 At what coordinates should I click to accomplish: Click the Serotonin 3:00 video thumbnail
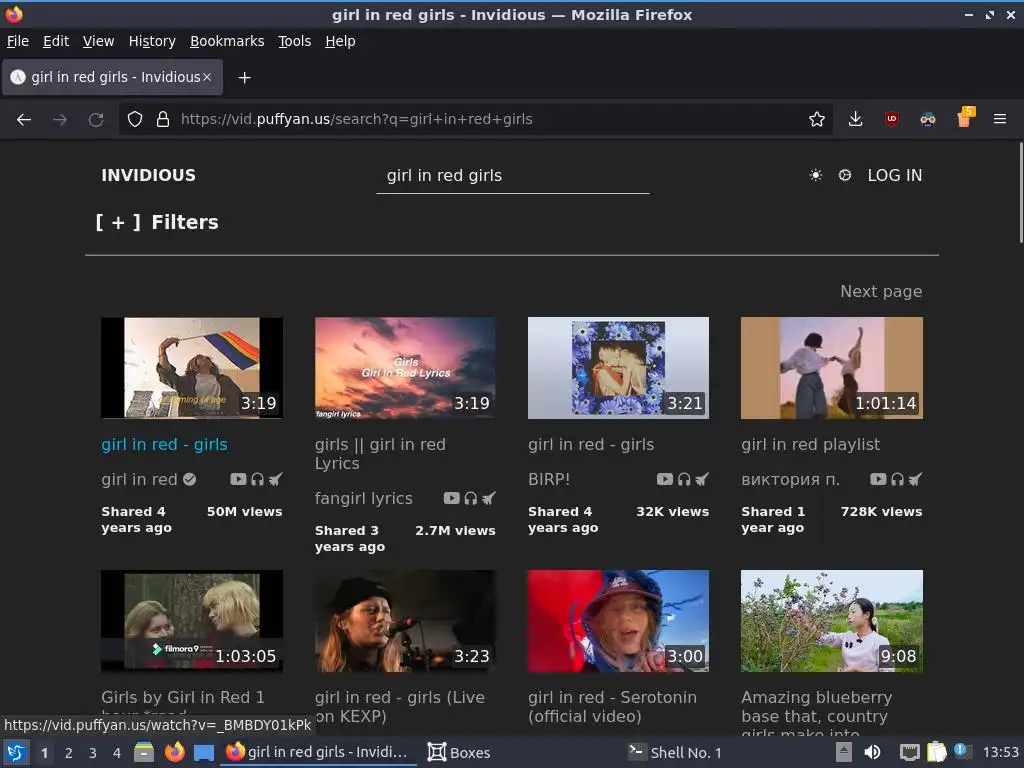pyautogui.click(x=618, y=620)
